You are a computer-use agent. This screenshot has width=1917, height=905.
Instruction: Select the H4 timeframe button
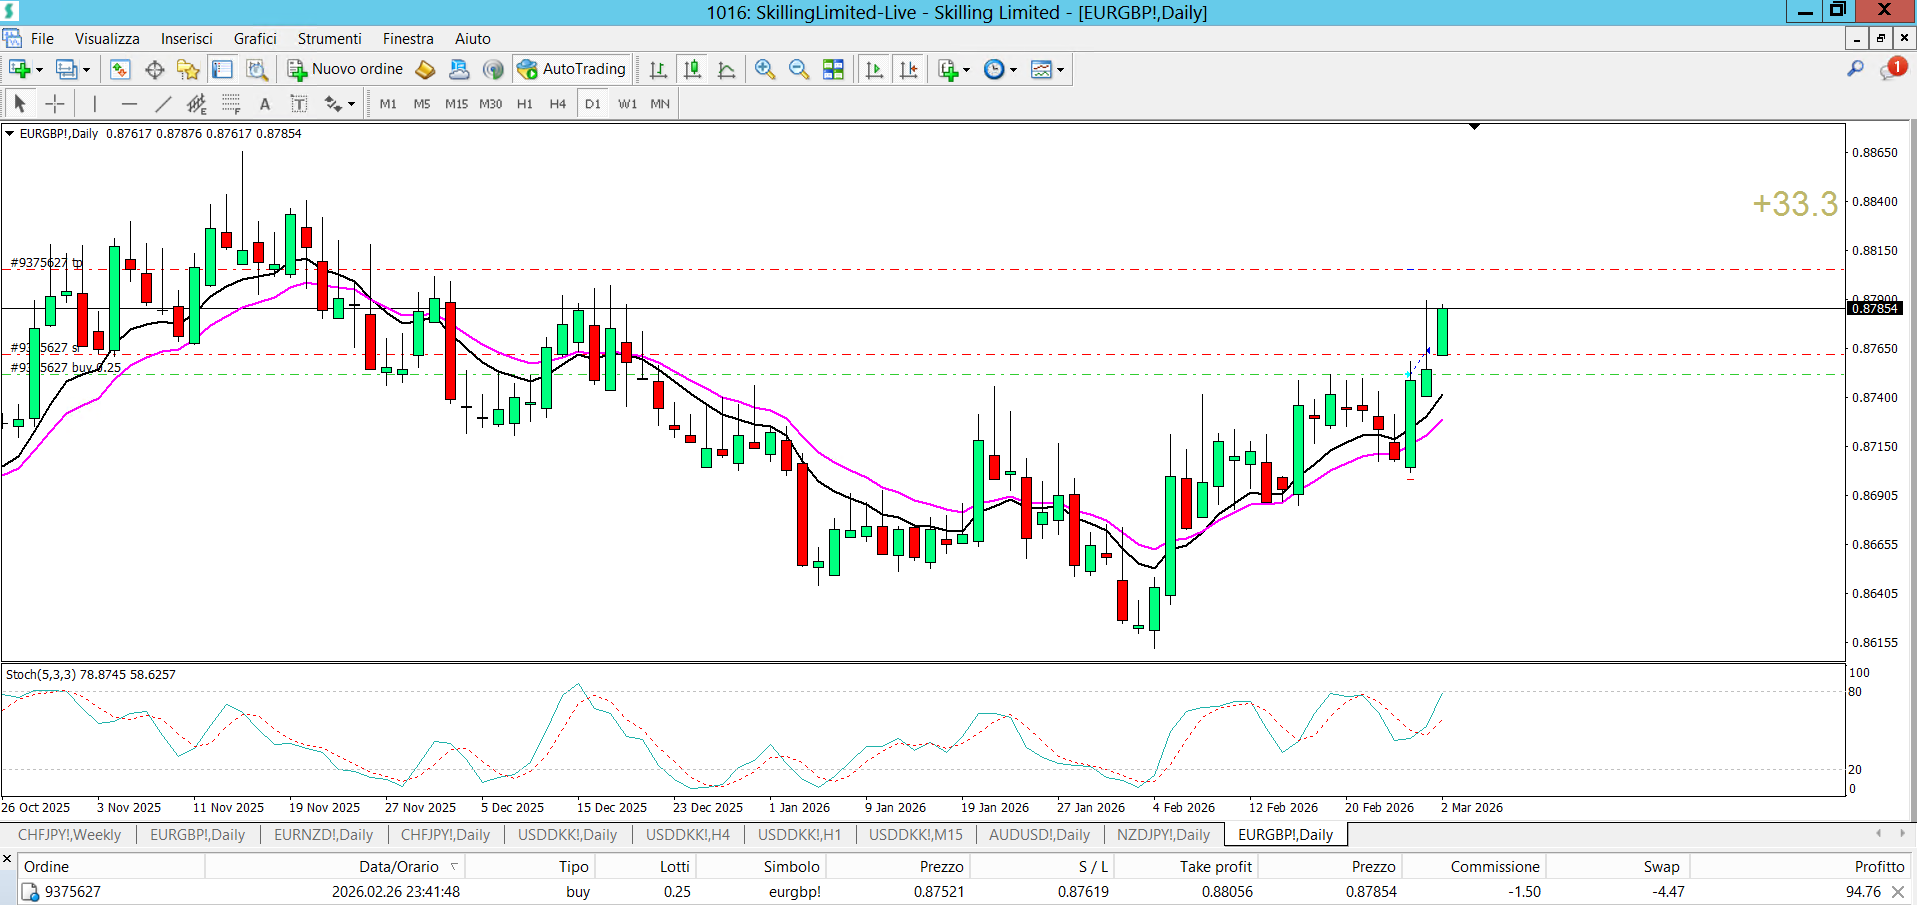[x=557, y=104]
